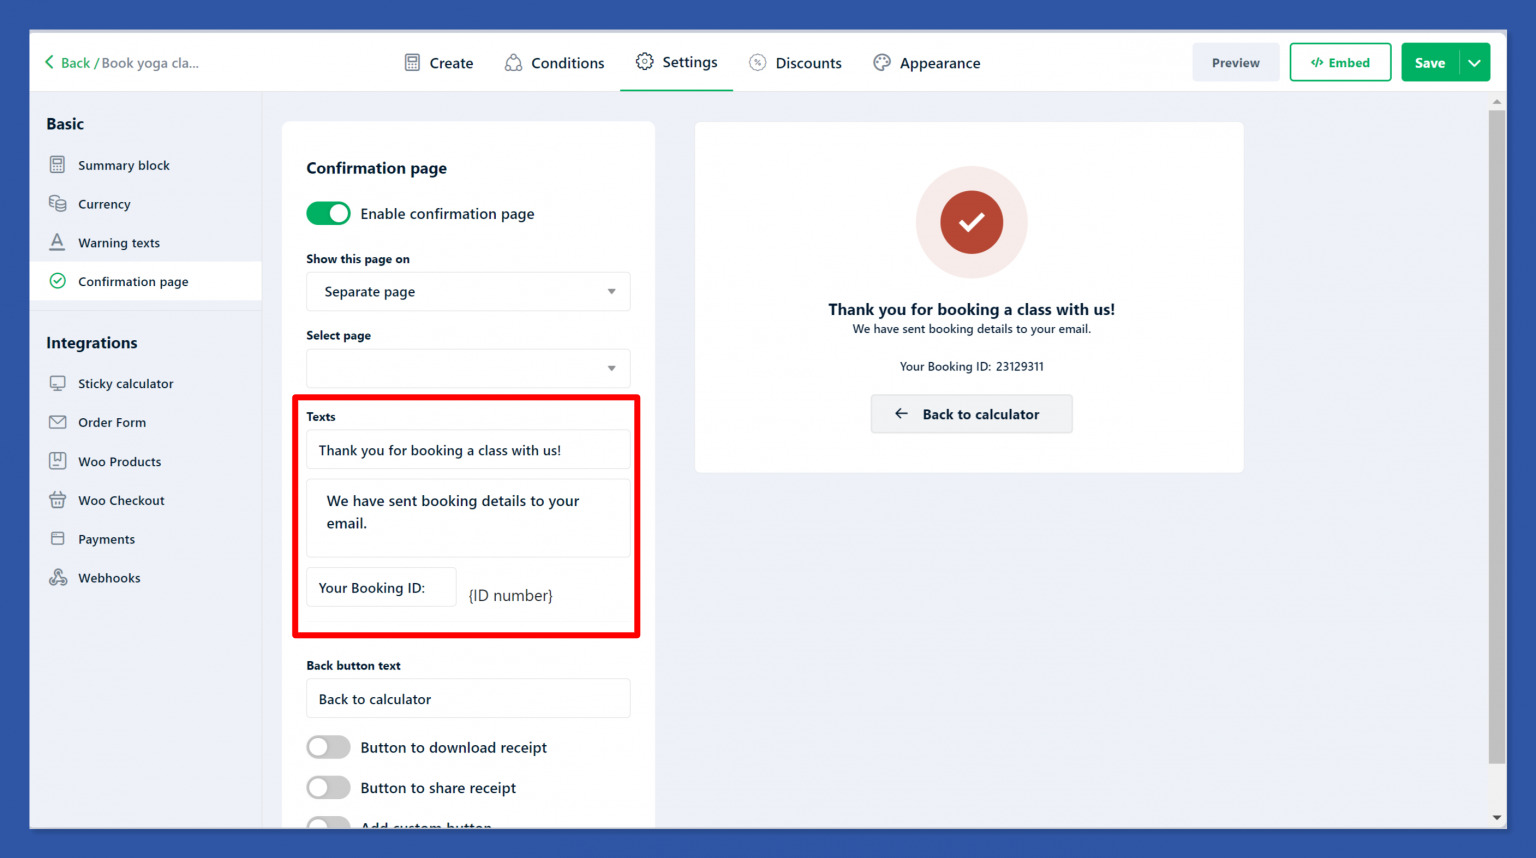
Task: Click the Settings gear icon
Action: 645,62
